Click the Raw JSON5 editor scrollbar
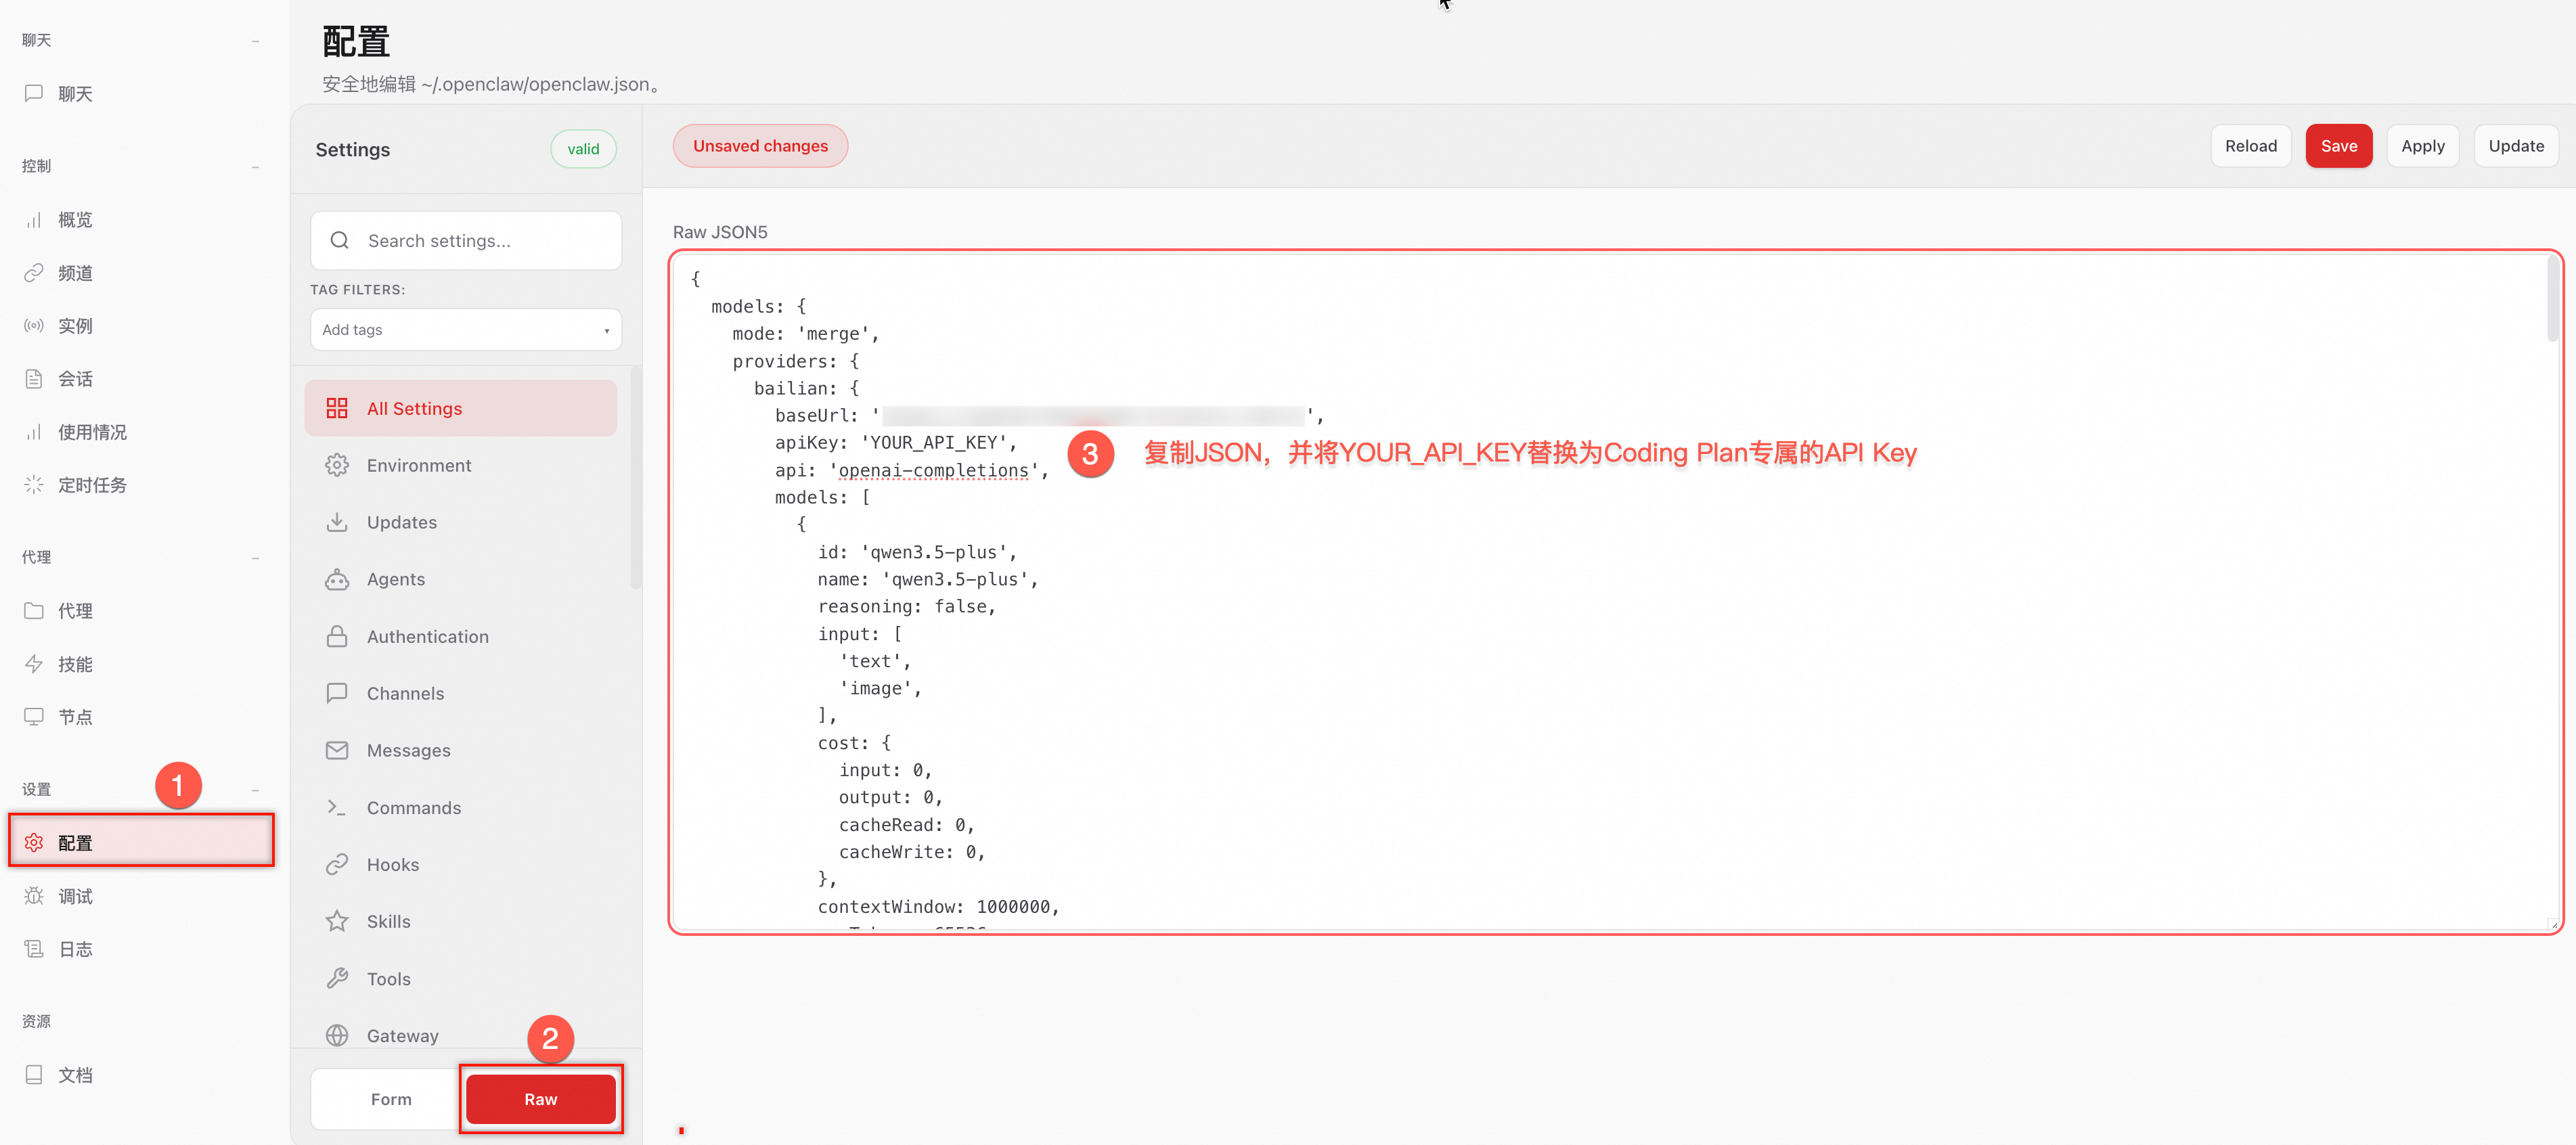 point(2553,300)
